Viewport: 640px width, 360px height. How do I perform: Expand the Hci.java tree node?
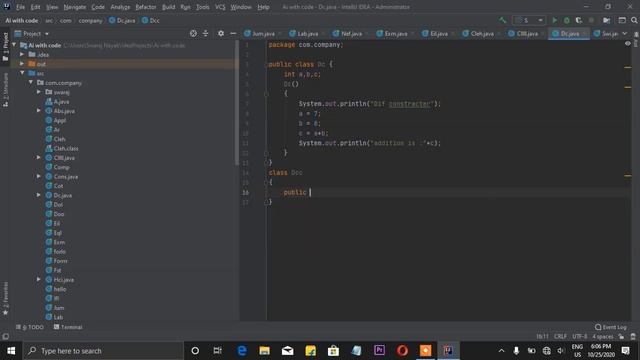tap(39, 280)
